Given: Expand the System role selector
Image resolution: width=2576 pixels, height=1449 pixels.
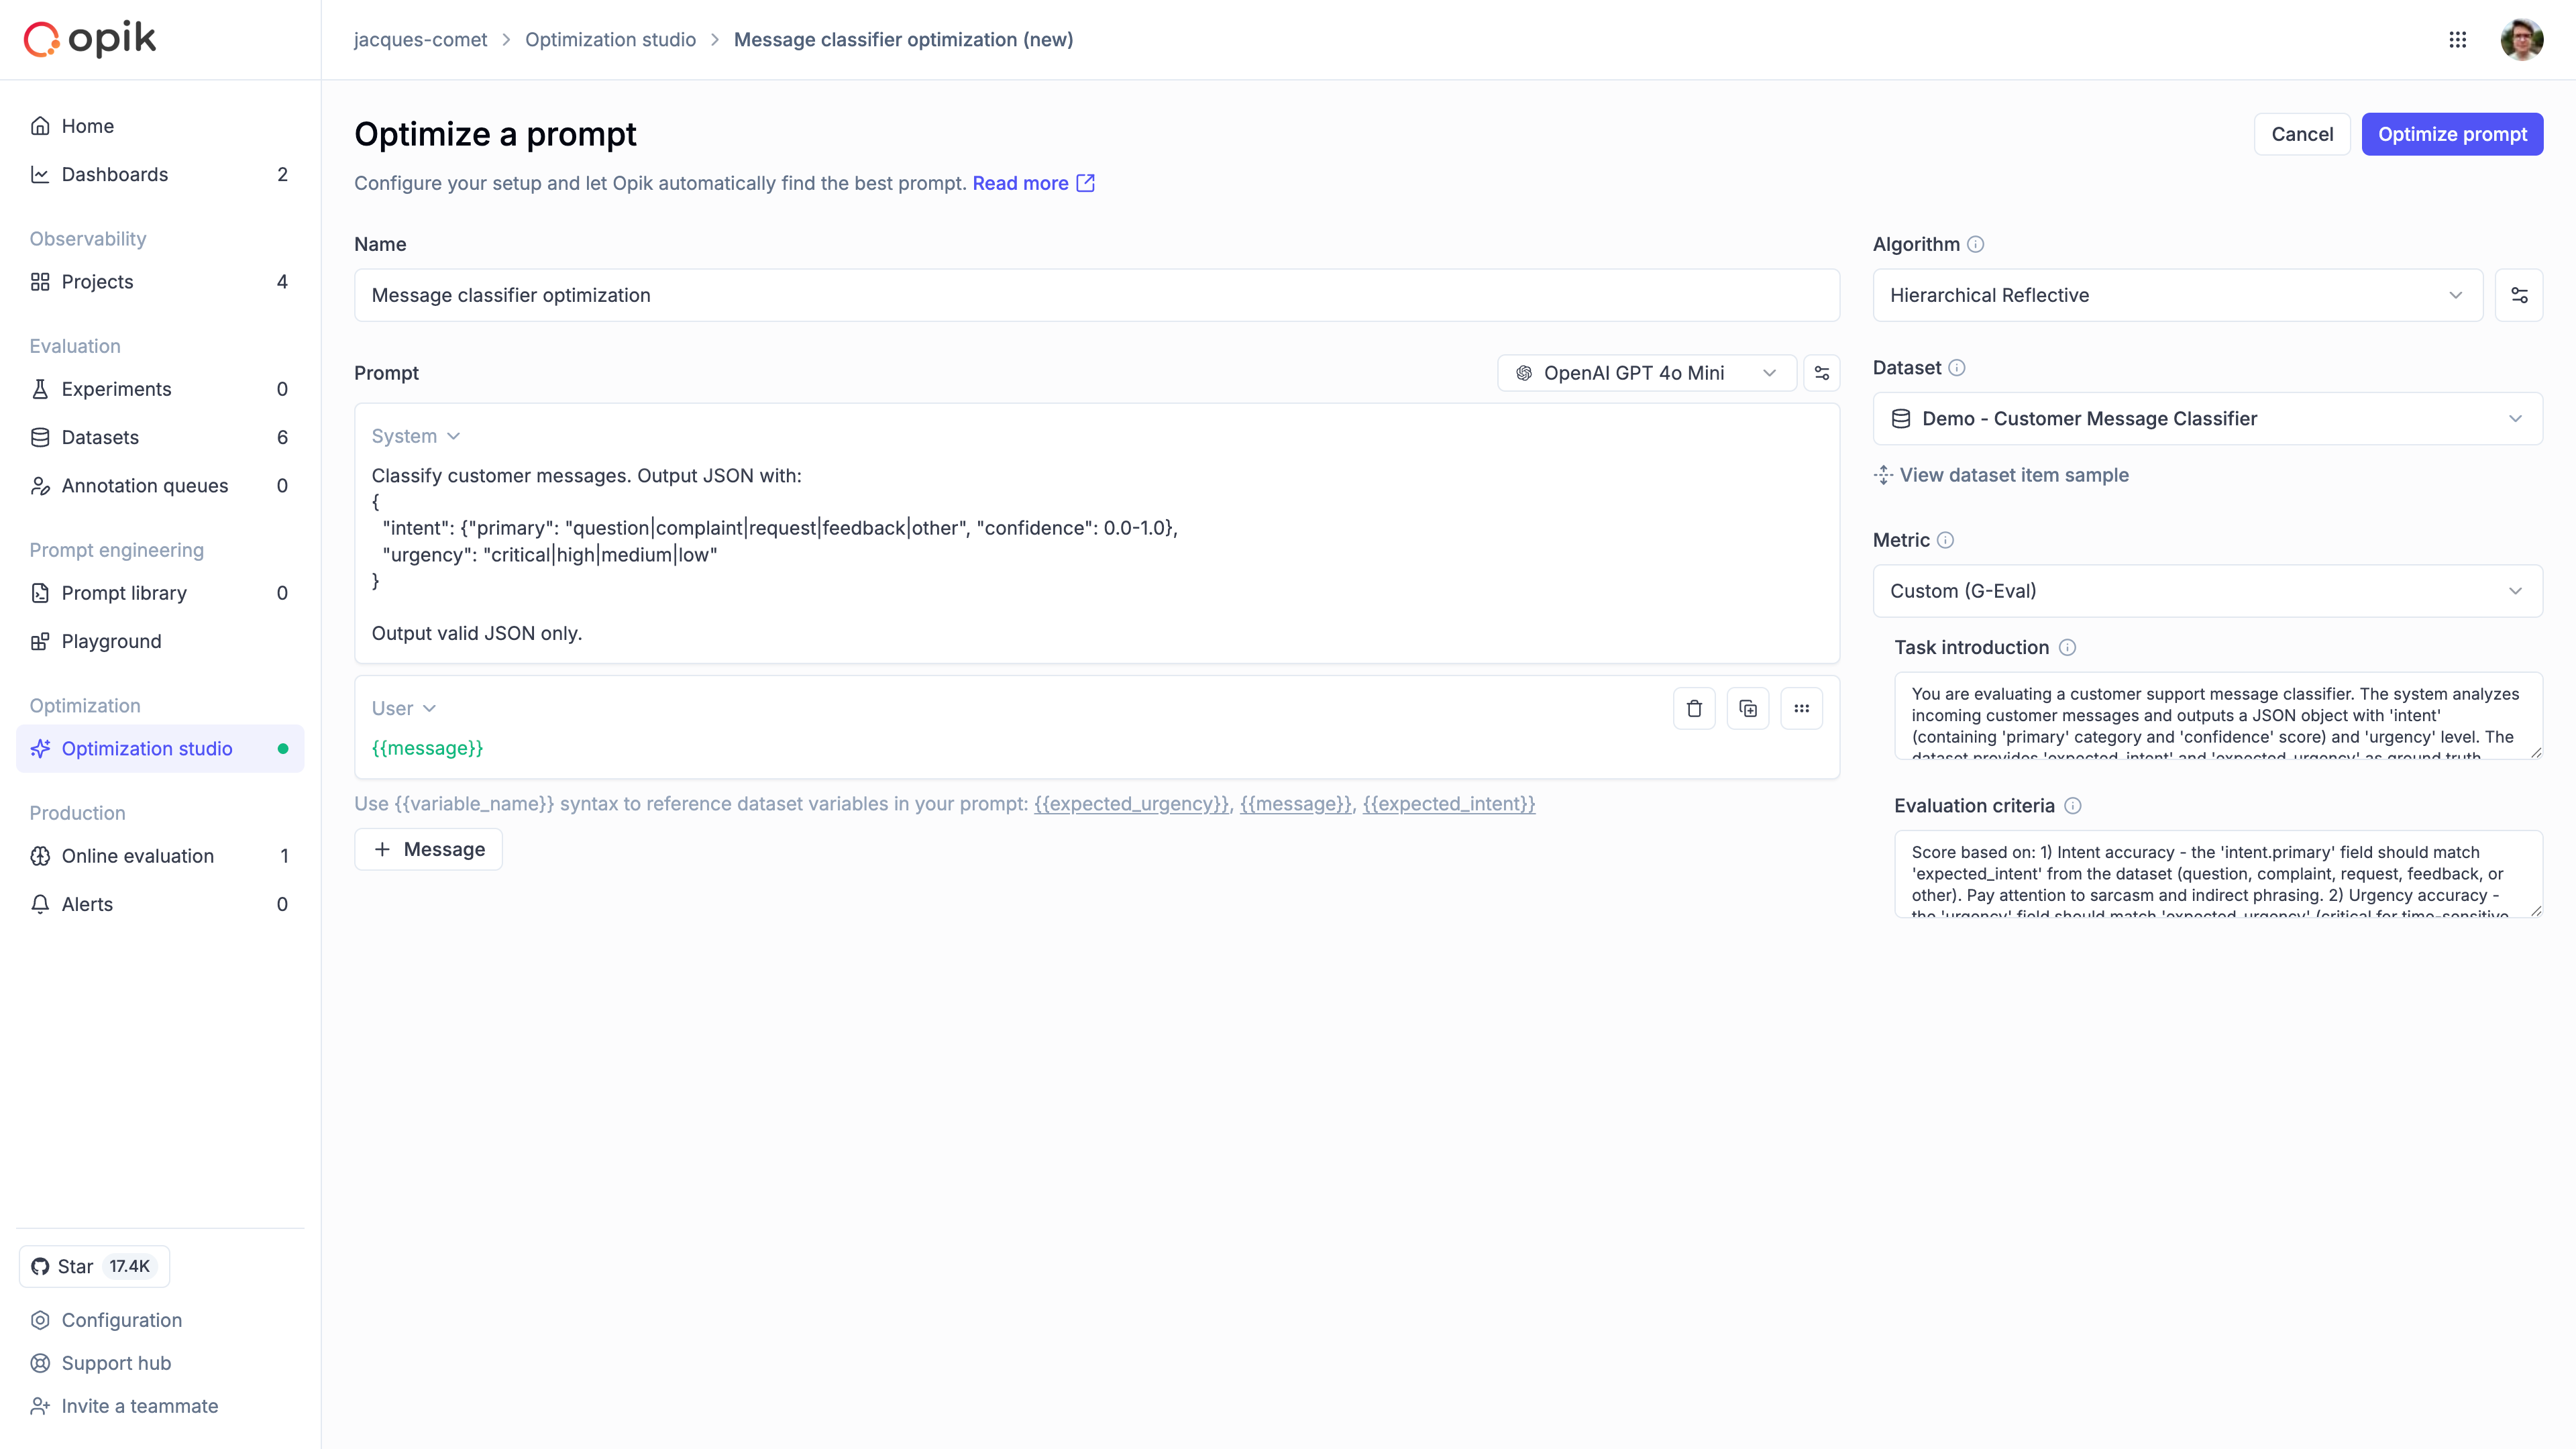Looking at the screenshot, I should (415, 435).
